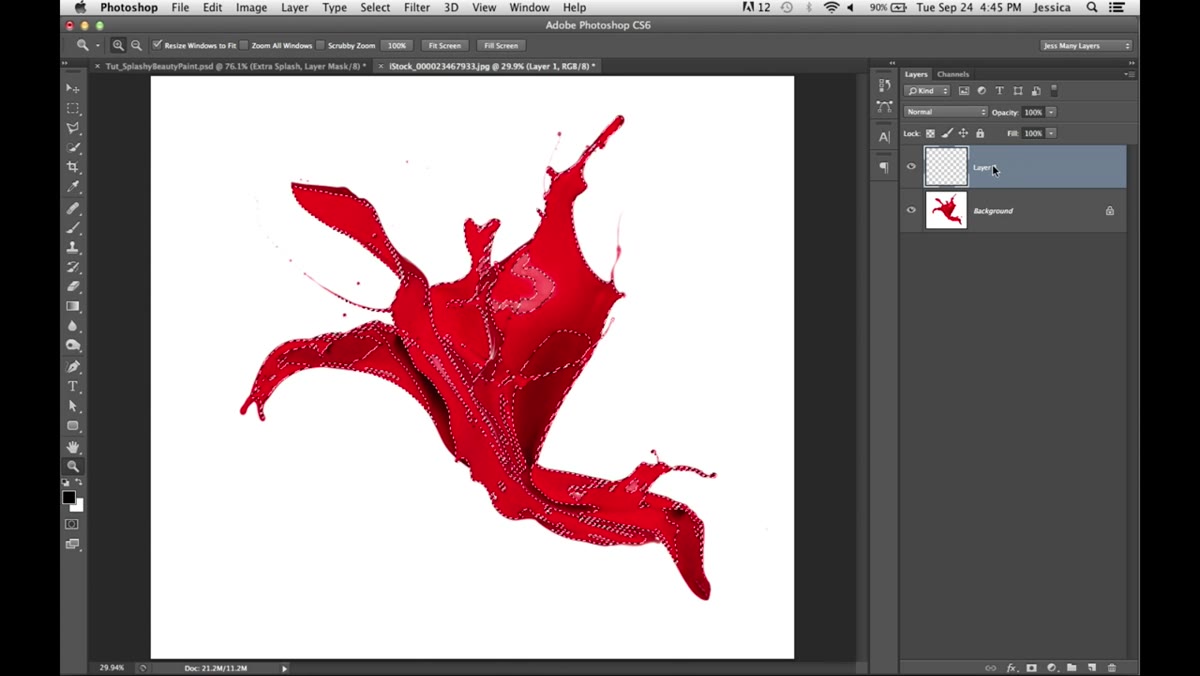This screenshot has height=676, width=1200.
Task: Select the Crop tool
Action: (x=73, y=167)
